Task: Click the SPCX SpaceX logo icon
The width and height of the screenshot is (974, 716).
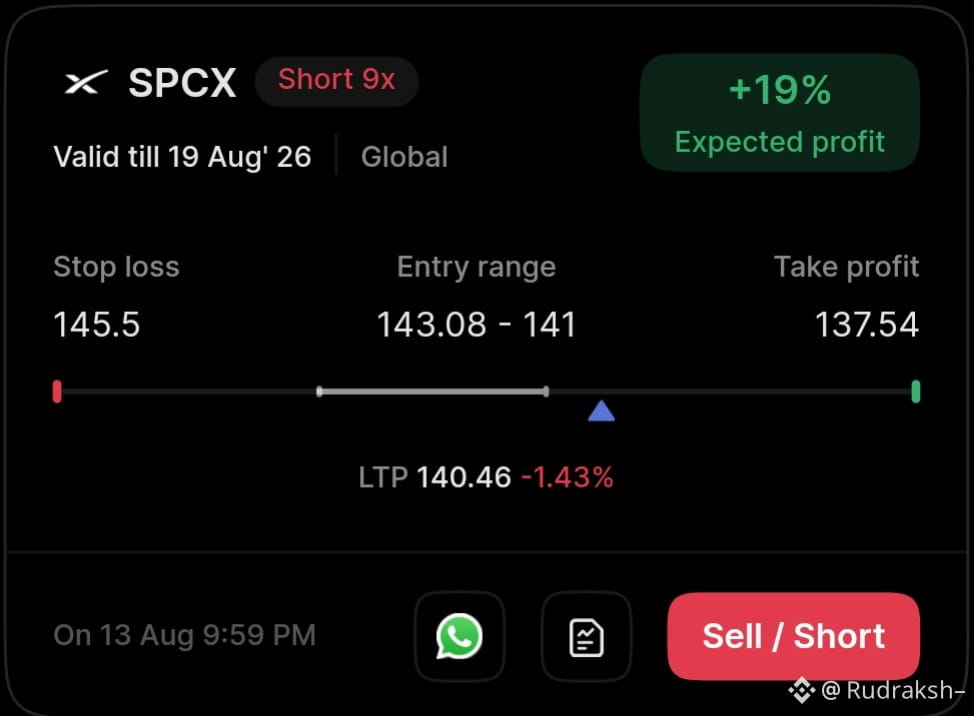Action: point(86,82)
